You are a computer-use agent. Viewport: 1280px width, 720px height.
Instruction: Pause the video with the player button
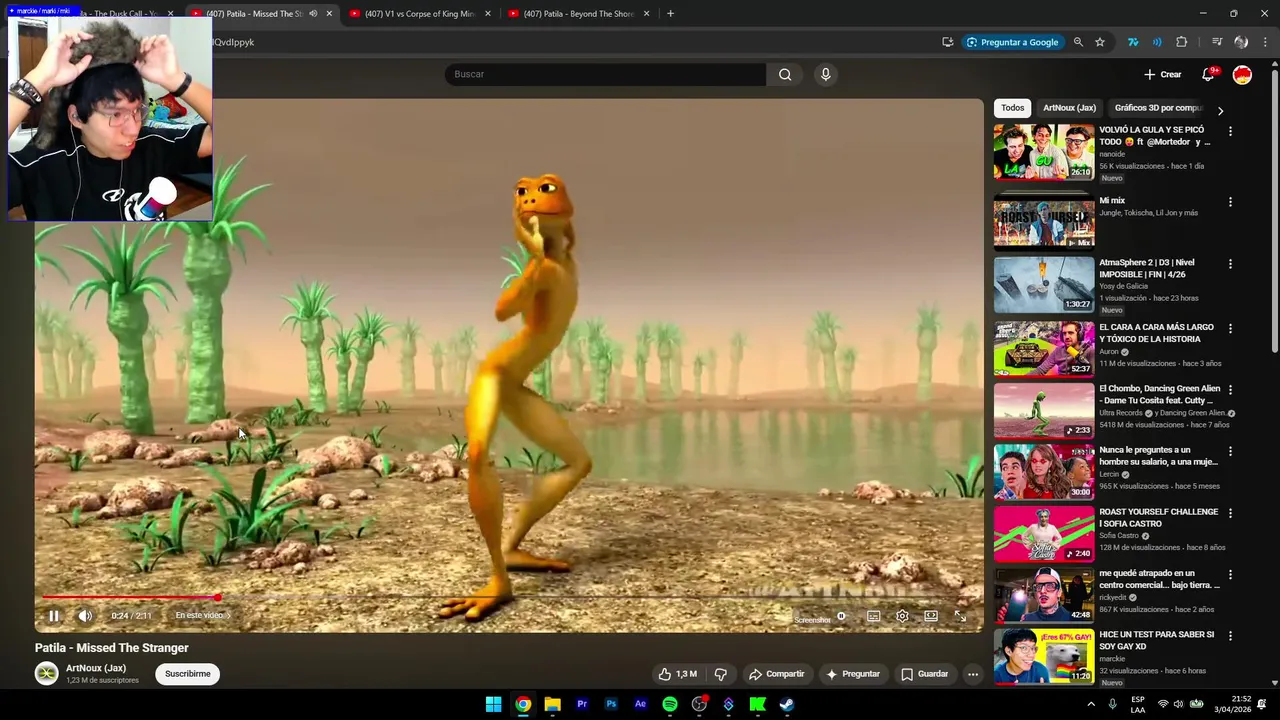[54, 616]
